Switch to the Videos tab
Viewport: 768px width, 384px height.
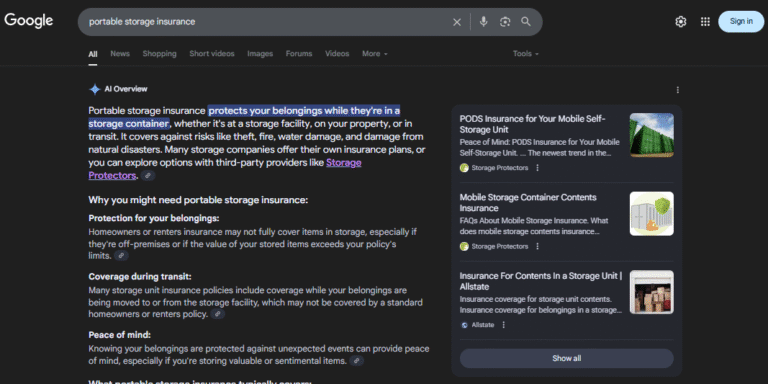tap(337, 54)
